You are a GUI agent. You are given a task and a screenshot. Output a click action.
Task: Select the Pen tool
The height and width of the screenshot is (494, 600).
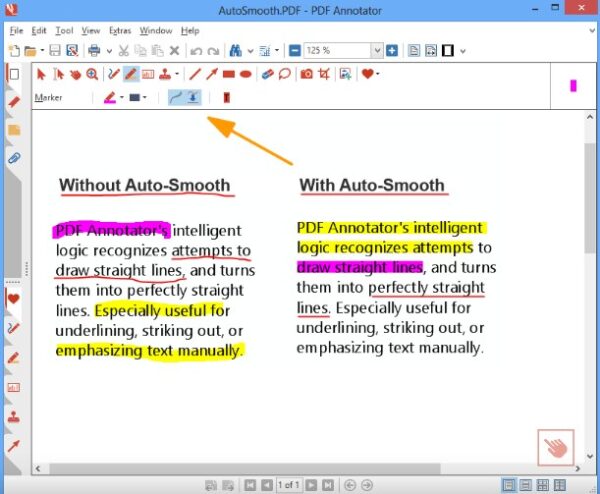[x=114, y=74]
